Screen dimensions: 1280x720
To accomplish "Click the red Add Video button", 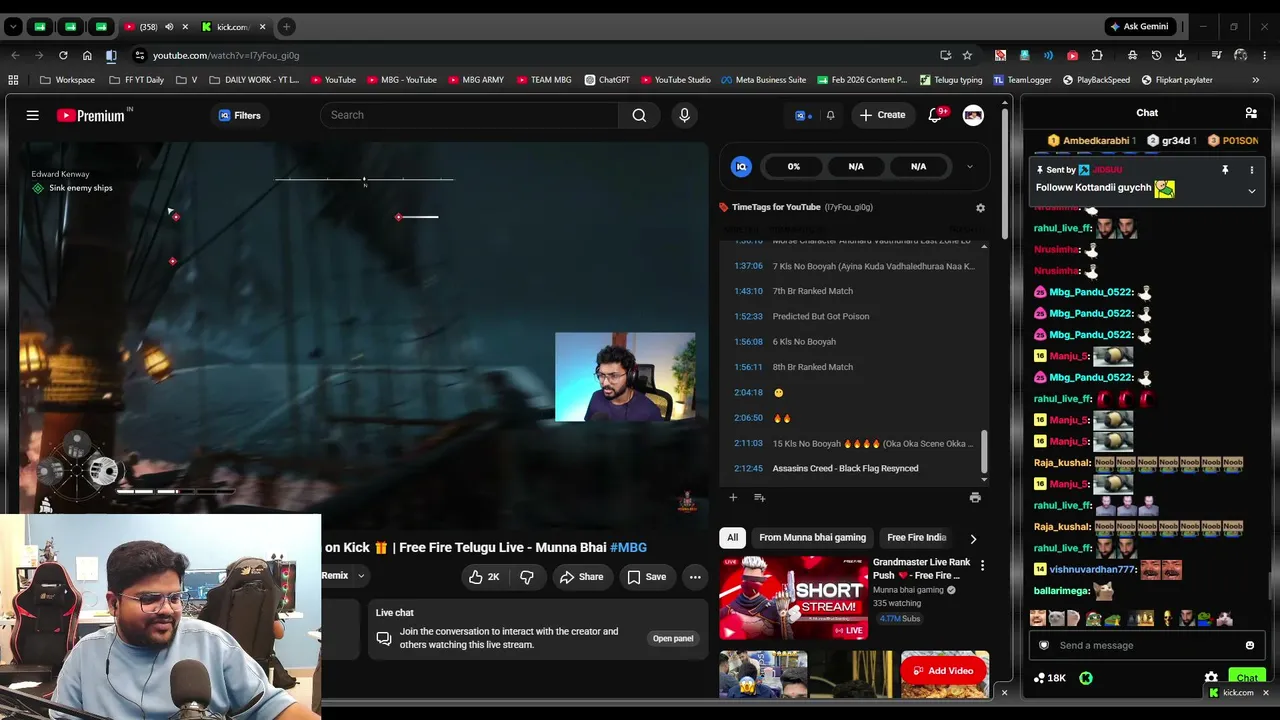I will click(942, 671).
